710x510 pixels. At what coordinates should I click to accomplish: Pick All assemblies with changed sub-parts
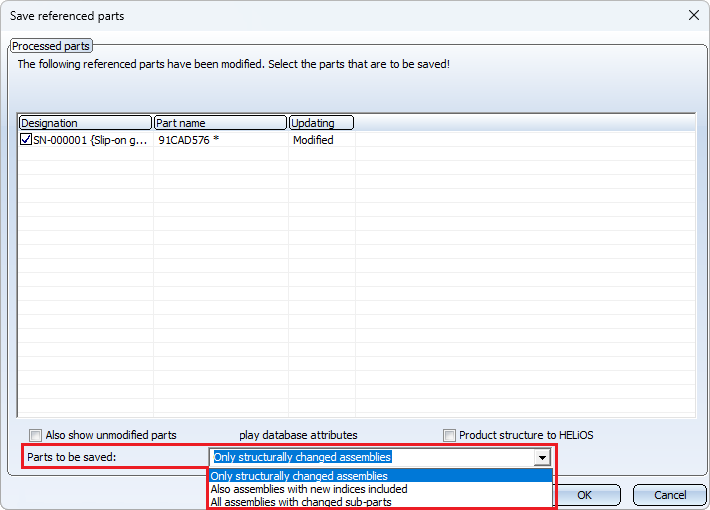pyautogui.click(x=380, y=502)
